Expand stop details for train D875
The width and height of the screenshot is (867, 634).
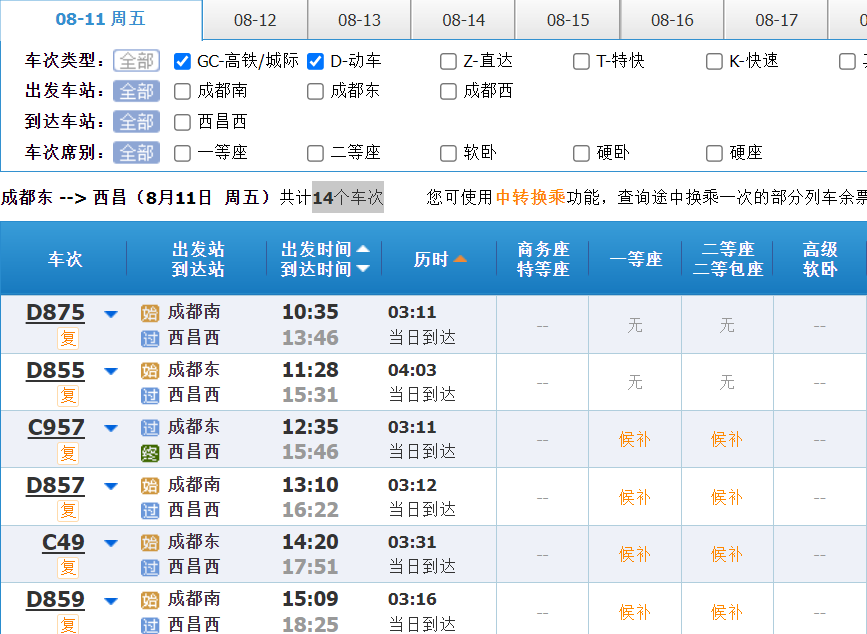point(111,314)
